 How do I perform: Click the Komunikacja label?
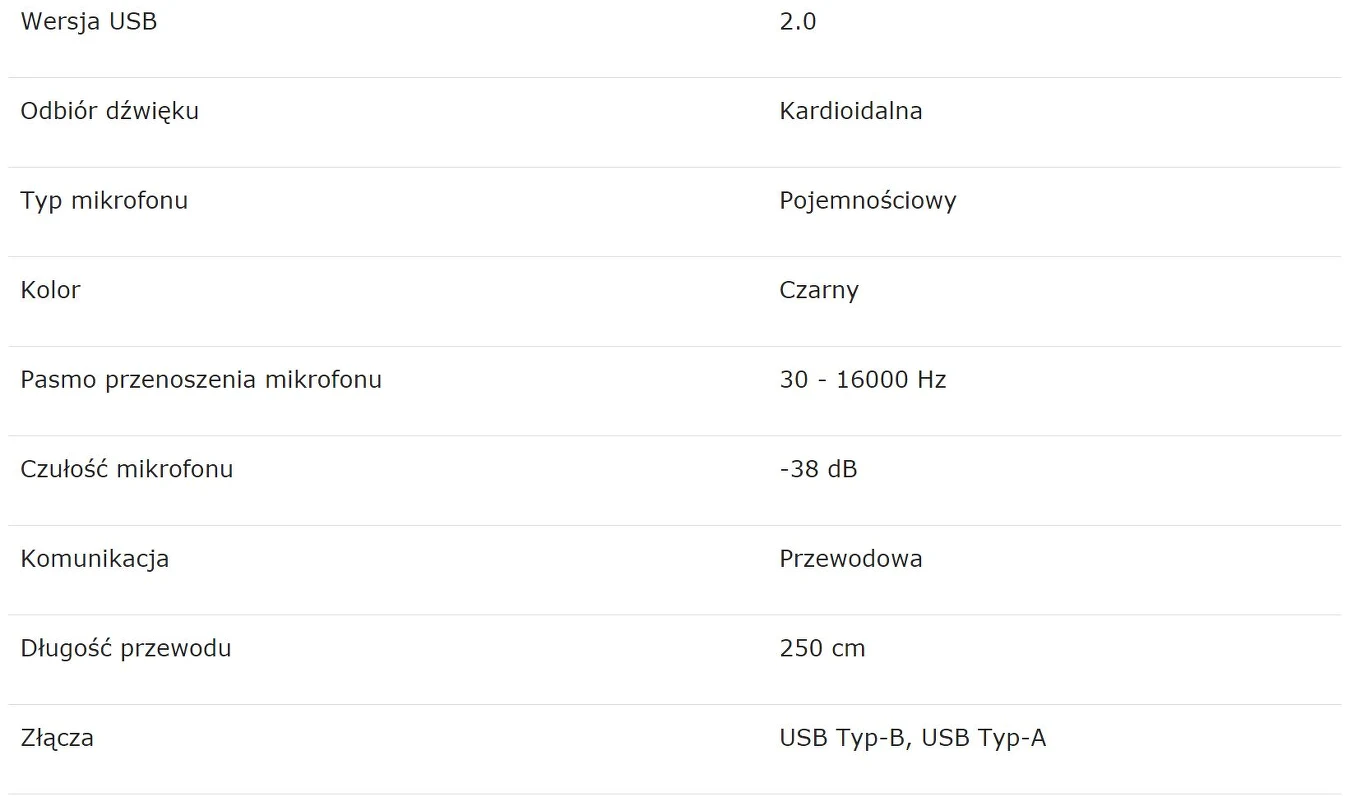click(x=95, y=559)
